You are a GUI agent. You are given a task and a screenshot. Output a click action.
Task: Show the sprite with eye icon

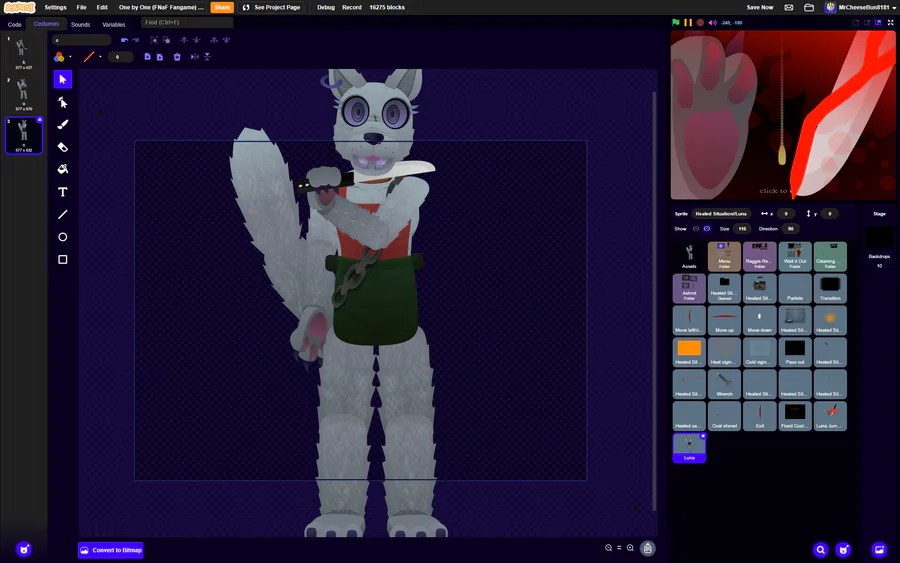(696, 228)
